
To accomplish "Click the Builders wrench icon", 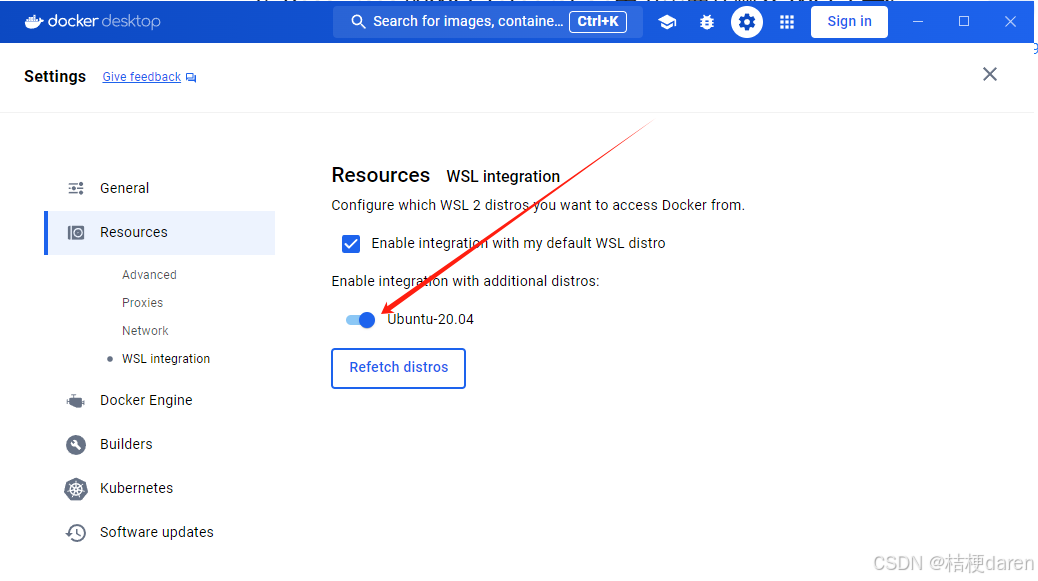I will point(76,445).
